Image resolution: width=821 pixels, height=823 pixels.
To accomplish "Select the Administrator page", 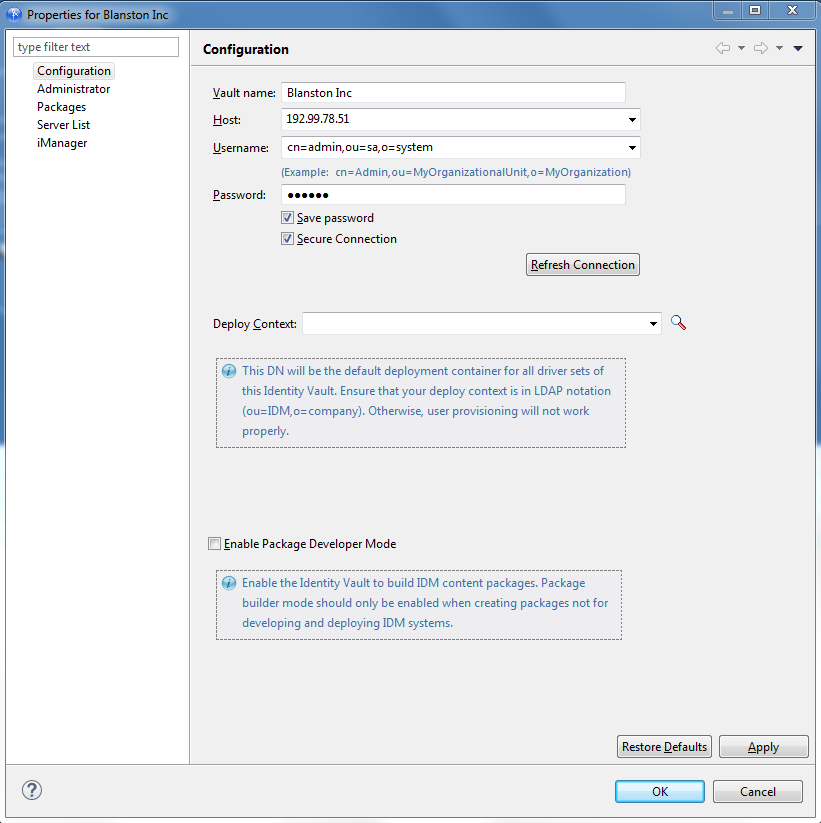I will (73, 89).
